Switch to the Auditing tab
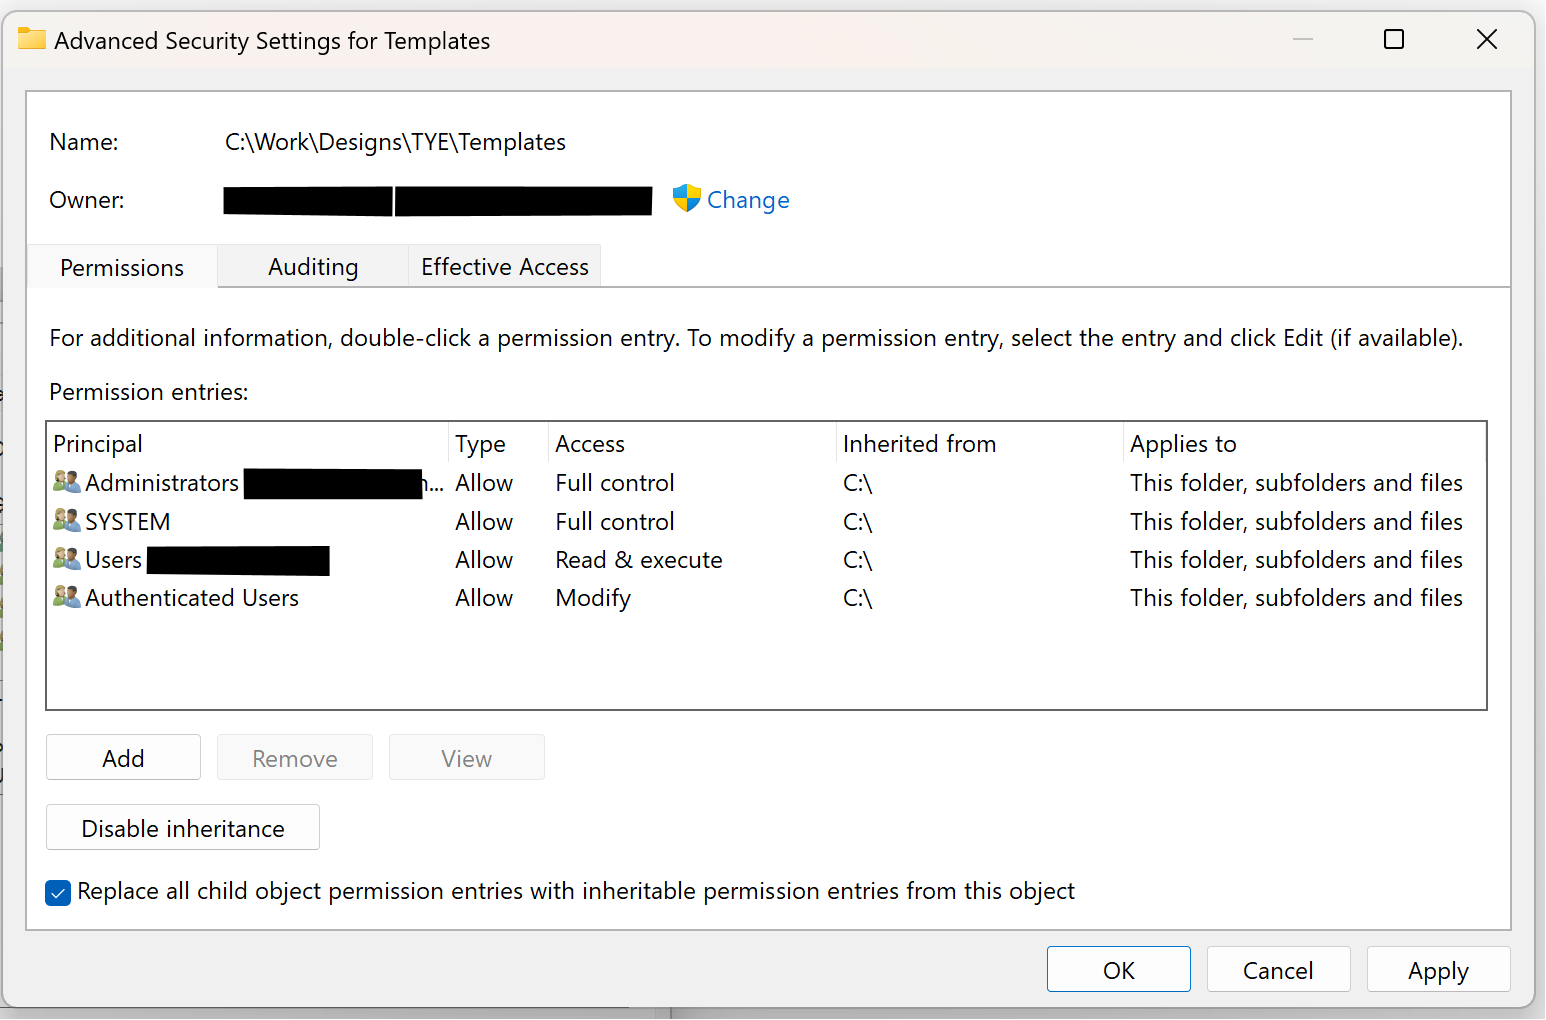Viewport: 1546px width, 1020px height. pos(312,266)
